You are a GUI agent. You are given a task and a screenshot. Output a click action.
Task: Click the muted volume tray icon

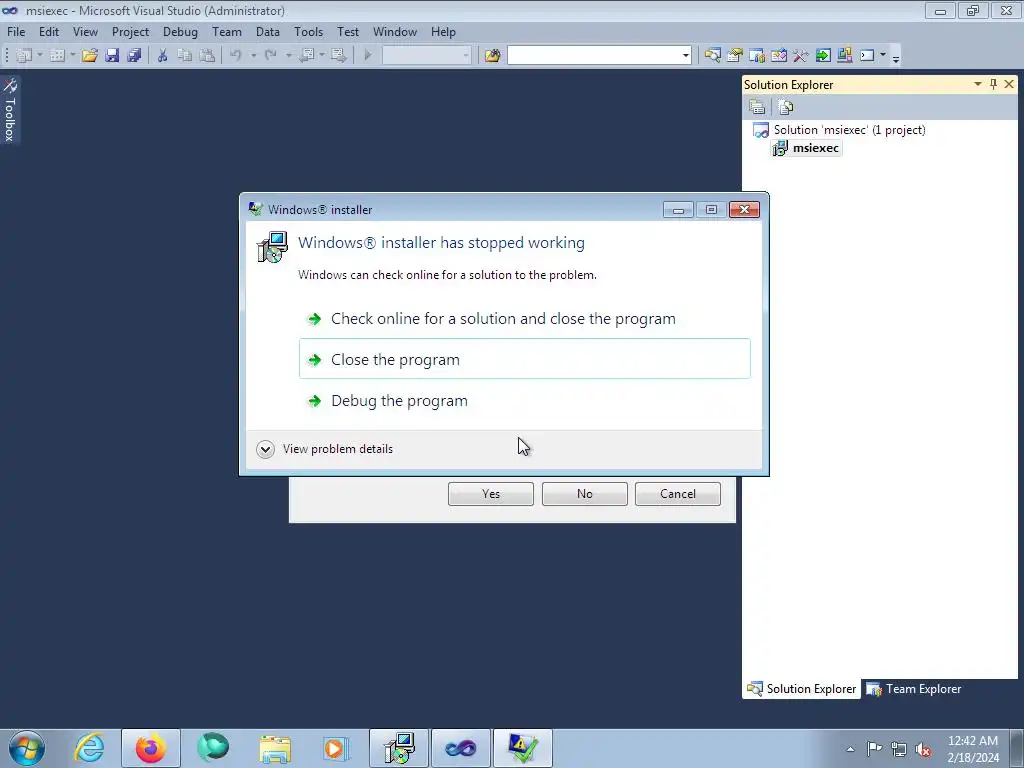click(923, 749)
